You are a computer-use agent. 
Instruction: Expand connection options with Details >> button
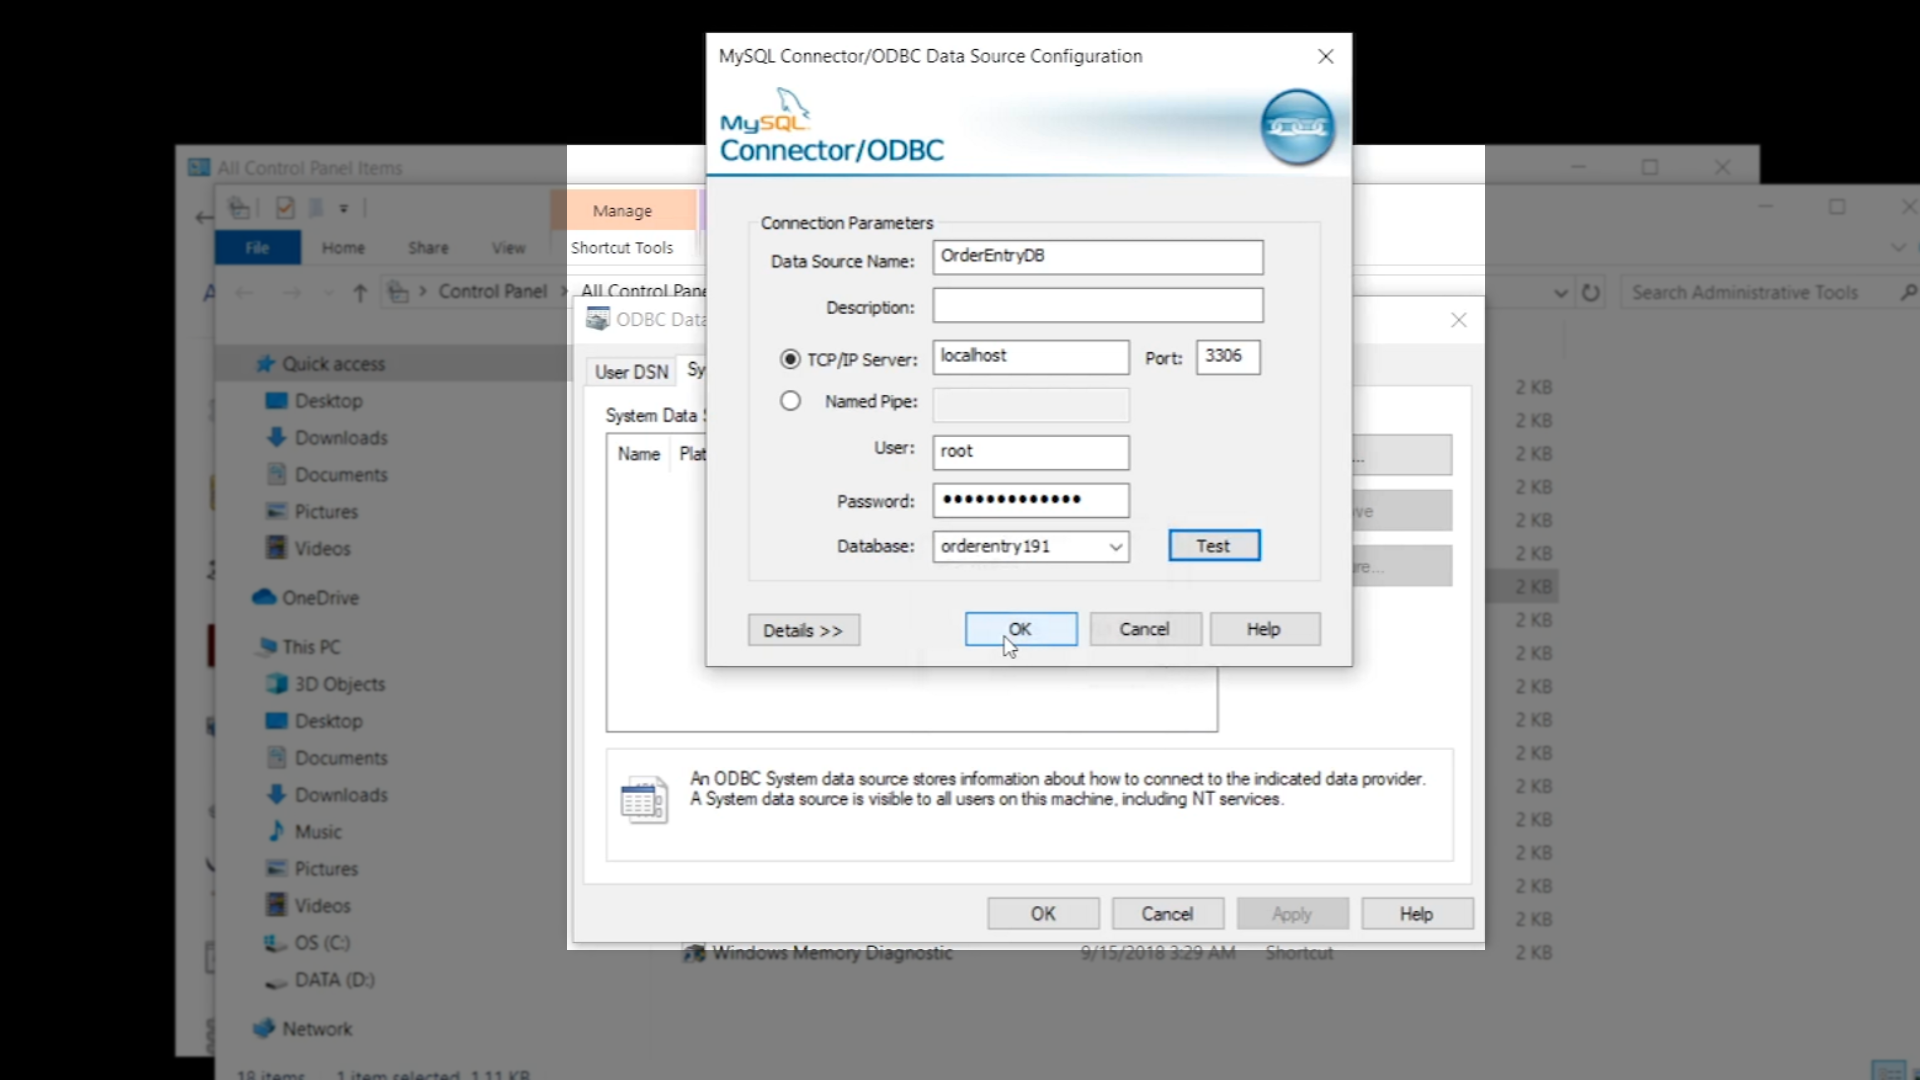tap(803, 630)
